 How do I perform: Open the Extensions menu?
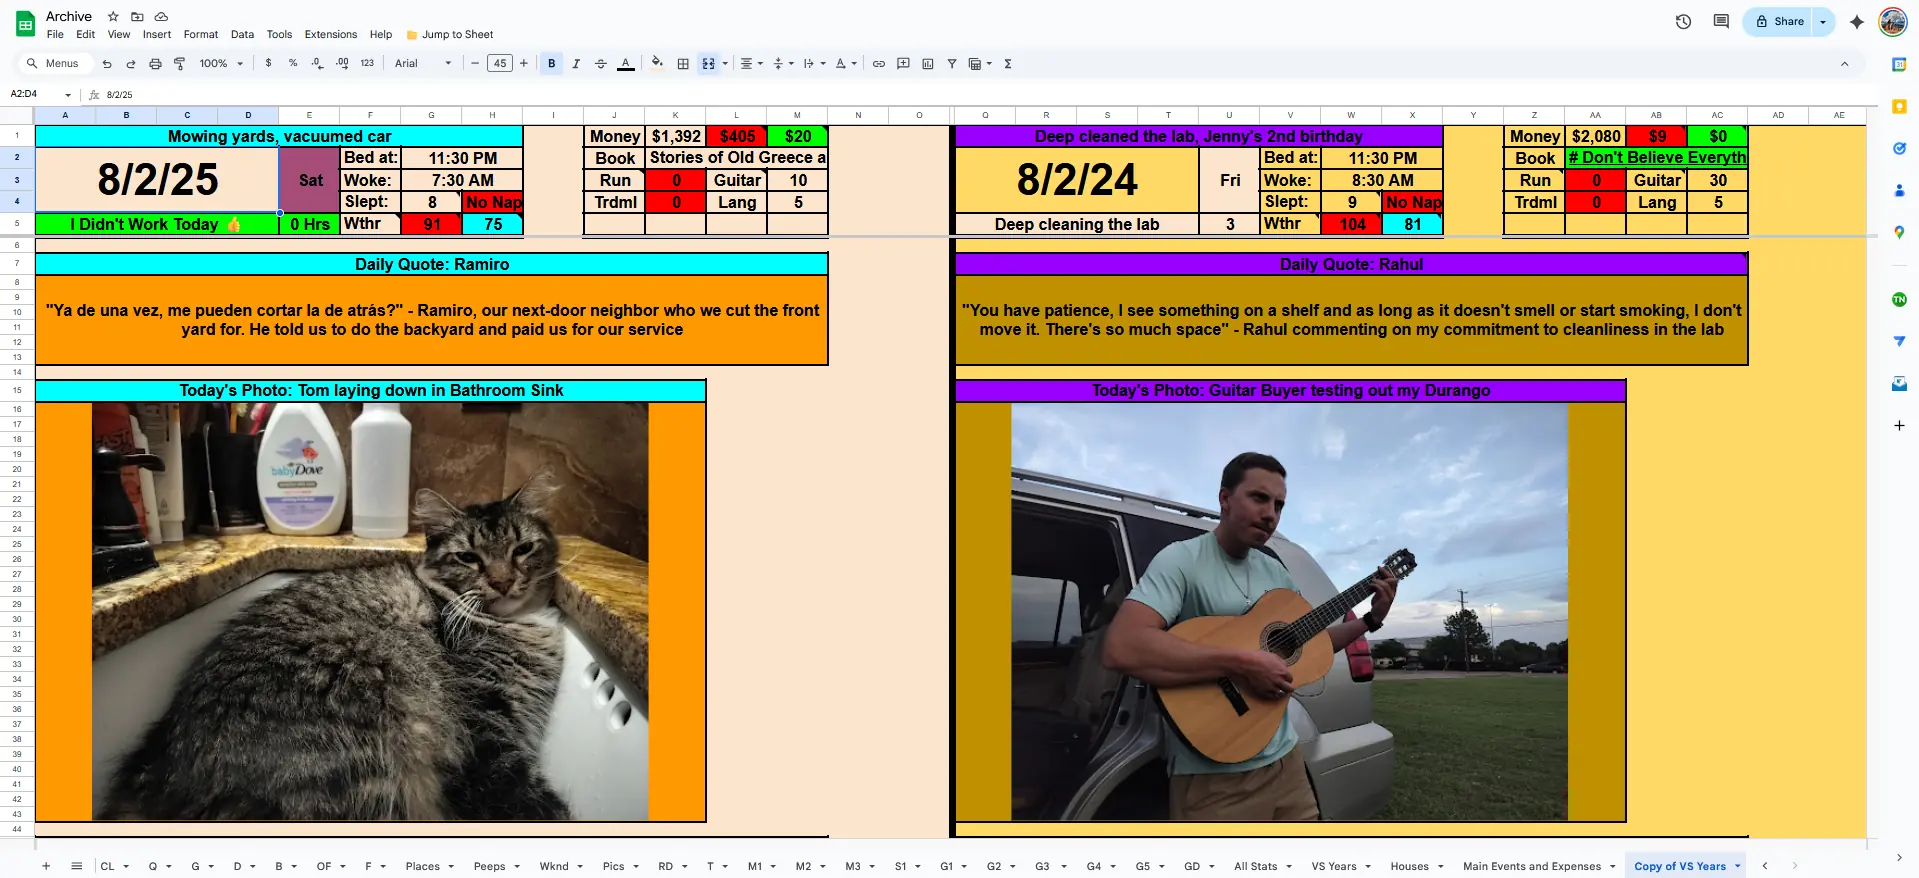pos(331,34)
